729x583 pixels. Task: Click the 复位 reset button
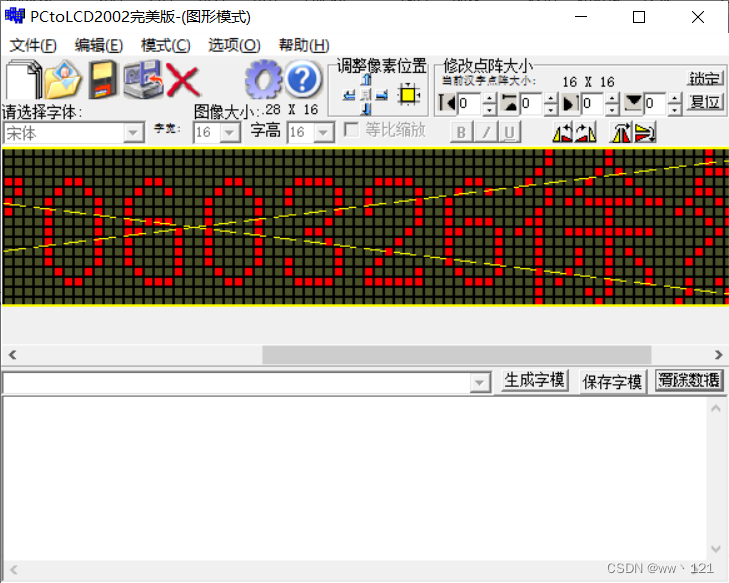point(704,101)
